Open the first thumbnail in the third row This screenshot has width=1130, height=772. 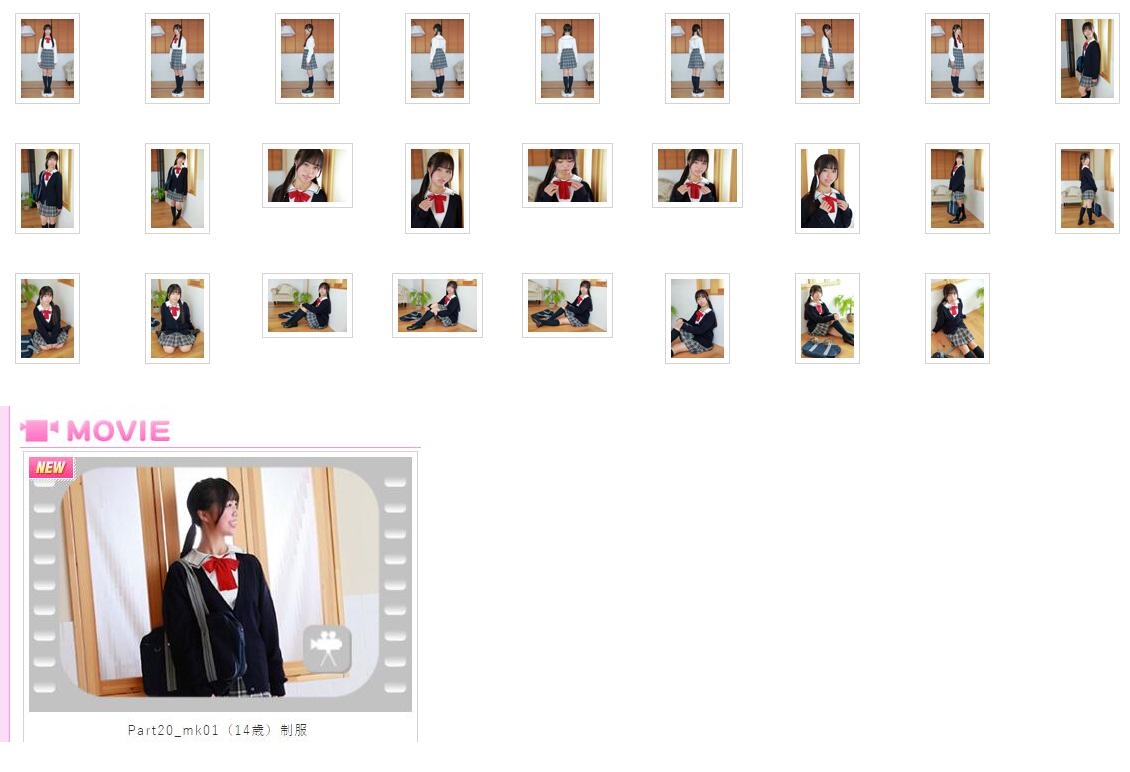point(47,318)
